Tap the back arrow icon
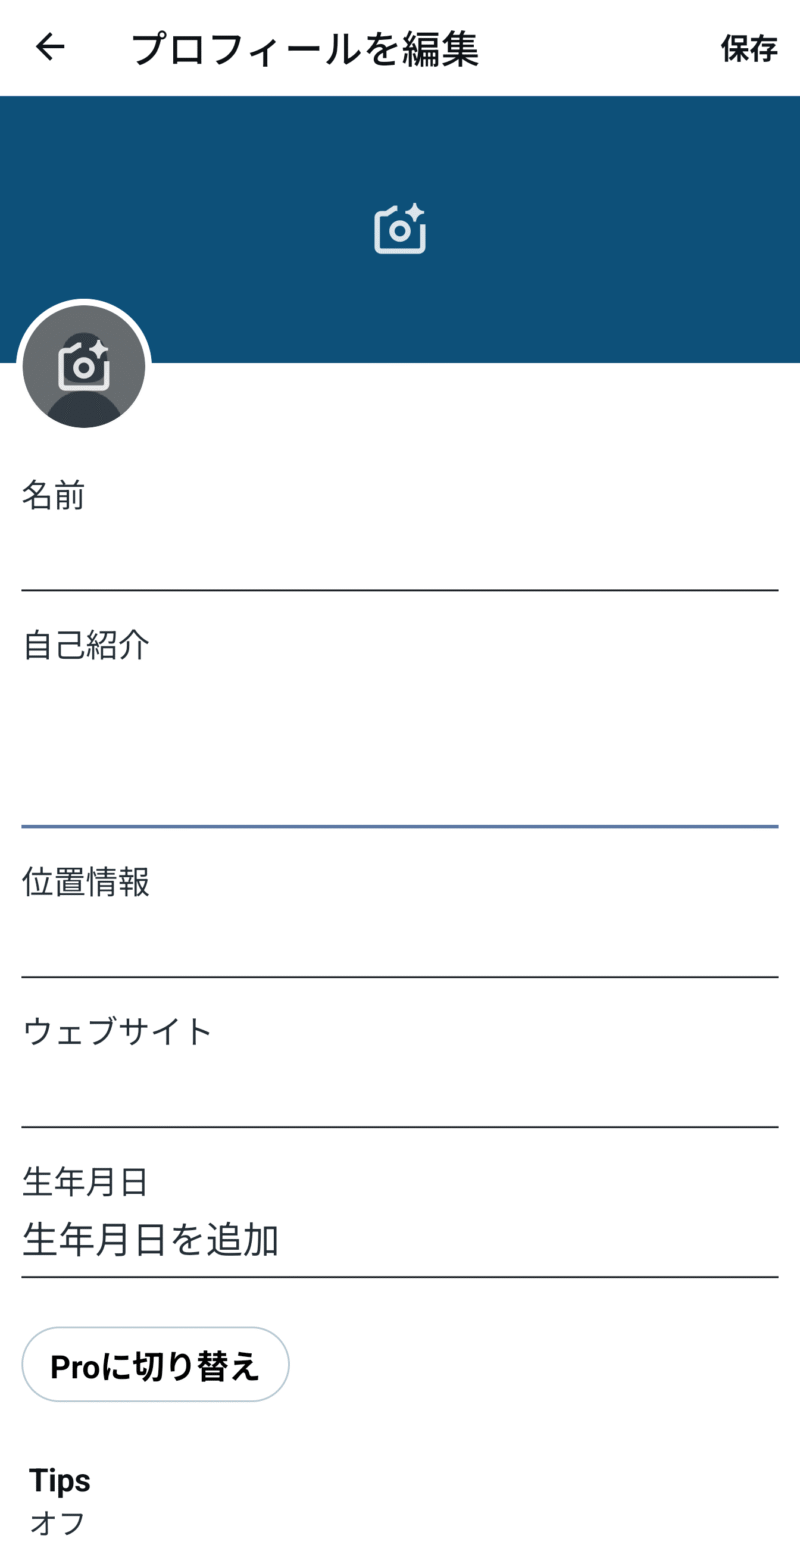The height and width of the screenshot is (1564, 800). [50, 47]
